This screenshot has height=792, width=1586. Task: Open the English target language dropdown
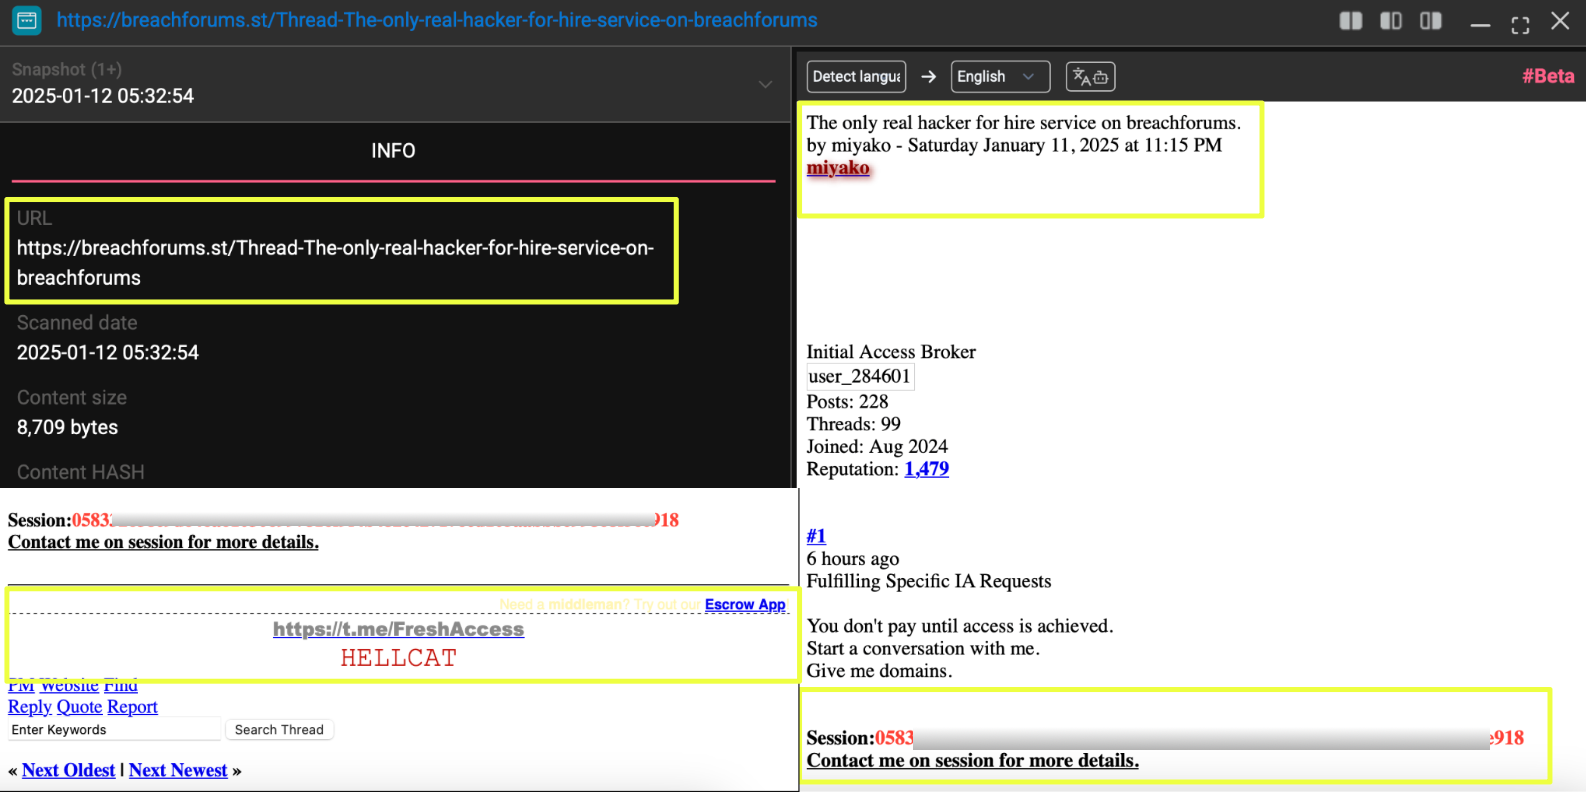(x=999, y=77)
